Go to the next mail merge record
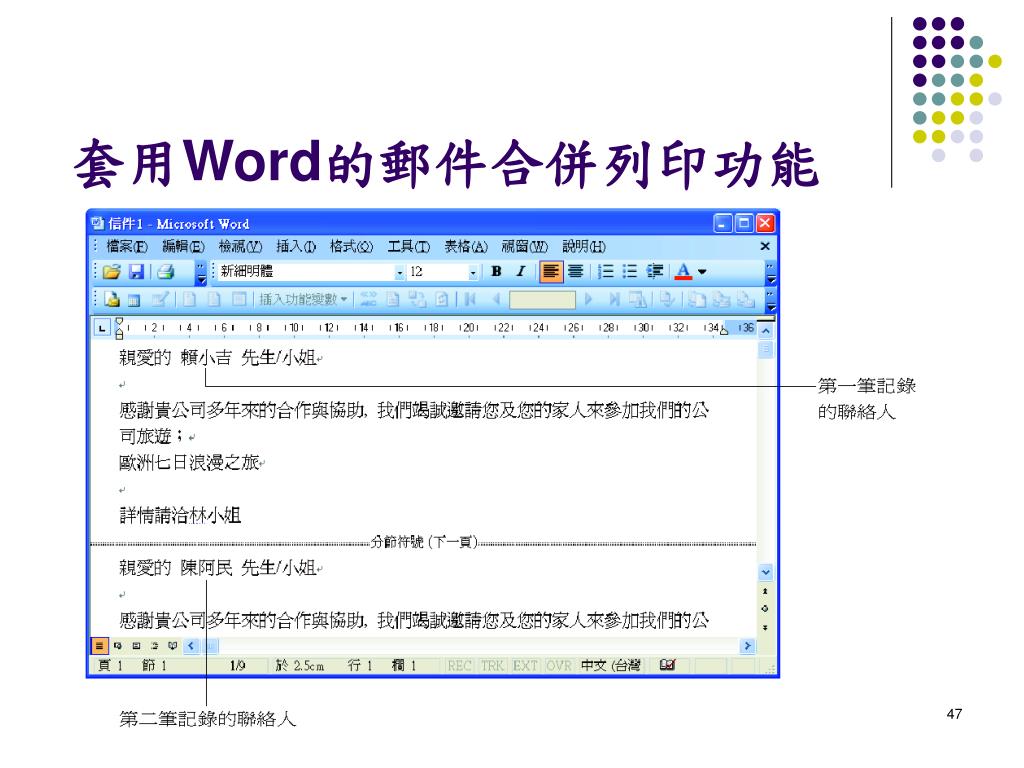The height and width of the screenshot is (768, 1024). (588, 299)
